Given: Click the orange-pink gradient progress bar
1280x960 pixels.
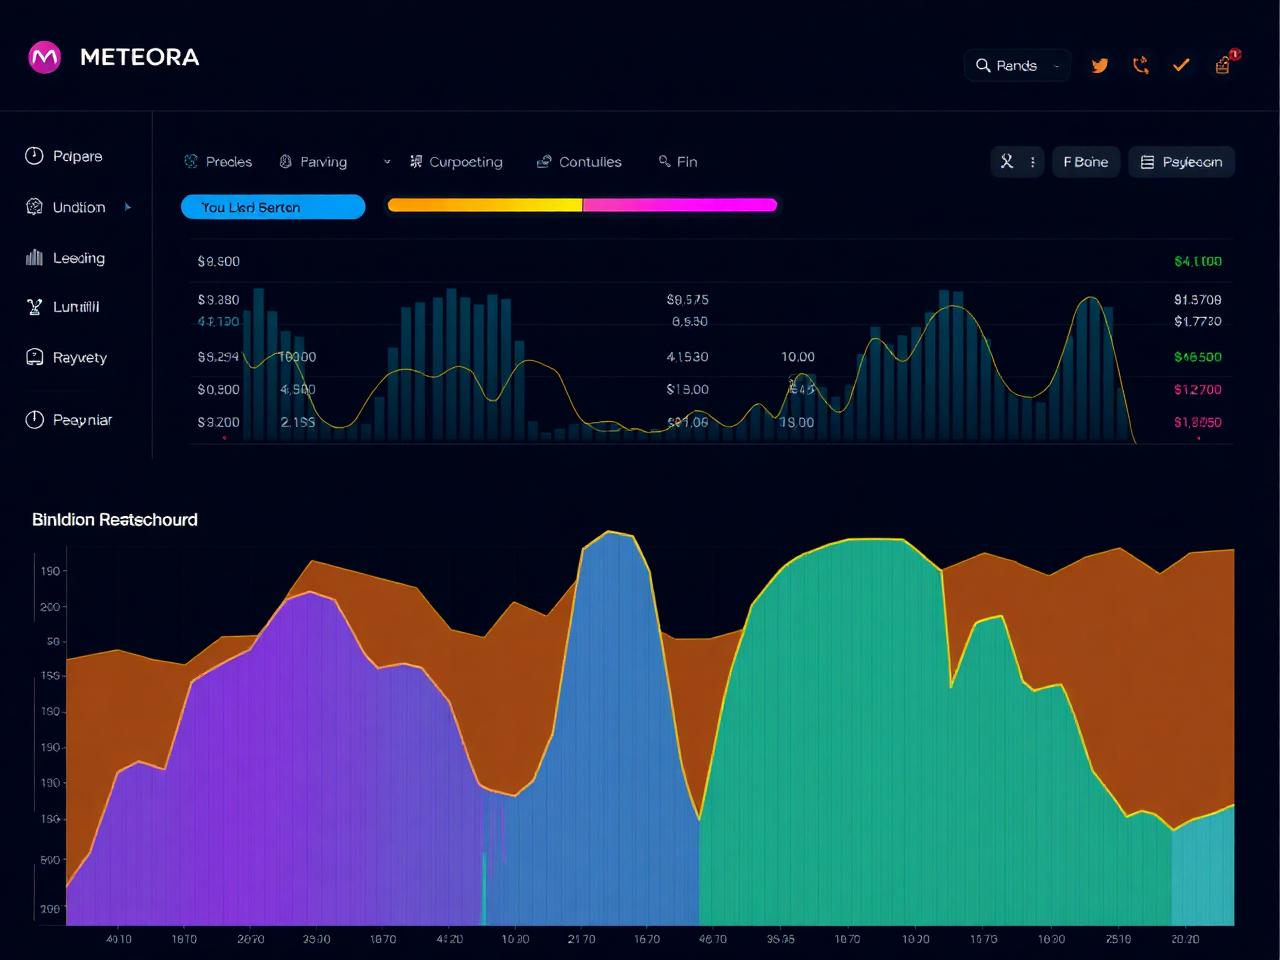Looking at the screenshot, I should coord(582,205).
